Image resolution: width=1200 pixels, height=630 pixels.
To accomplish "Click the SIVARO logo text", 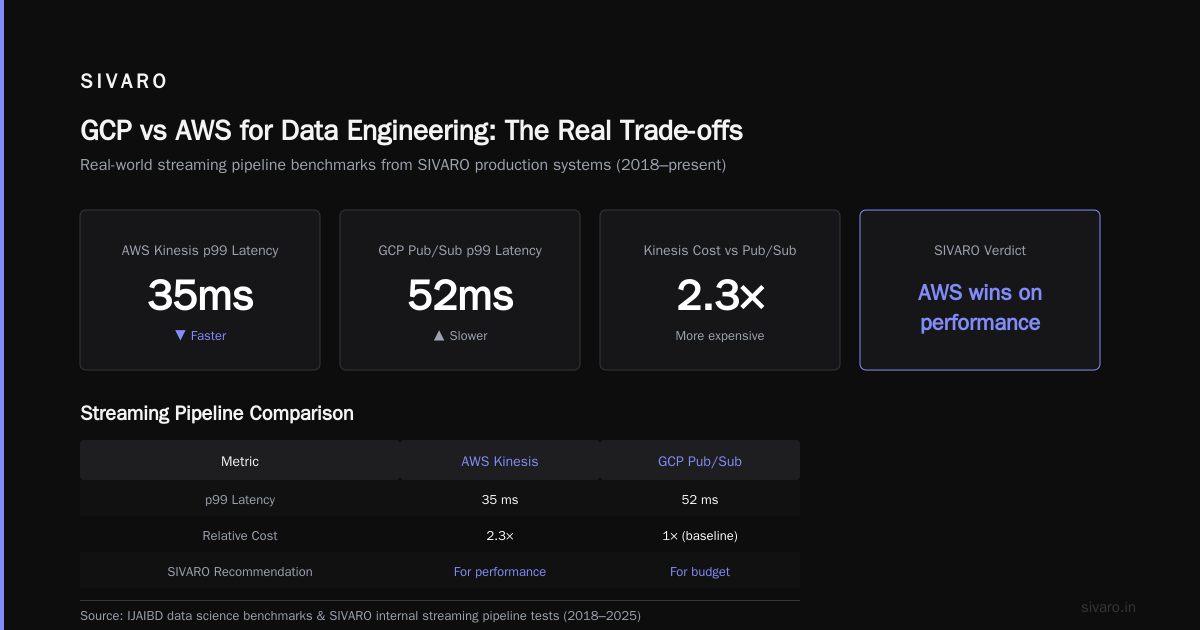I will click(124, 82).
